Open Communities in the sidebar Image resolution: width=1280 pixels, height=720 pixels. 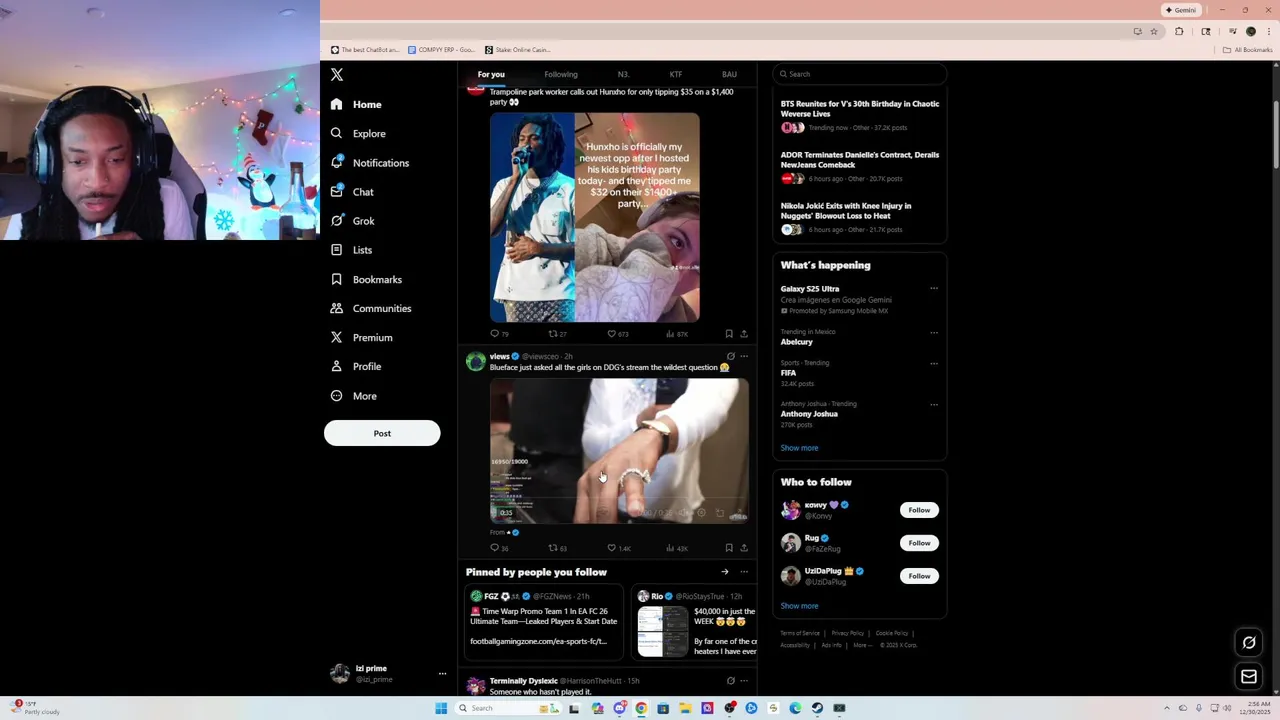coord(371,308)
